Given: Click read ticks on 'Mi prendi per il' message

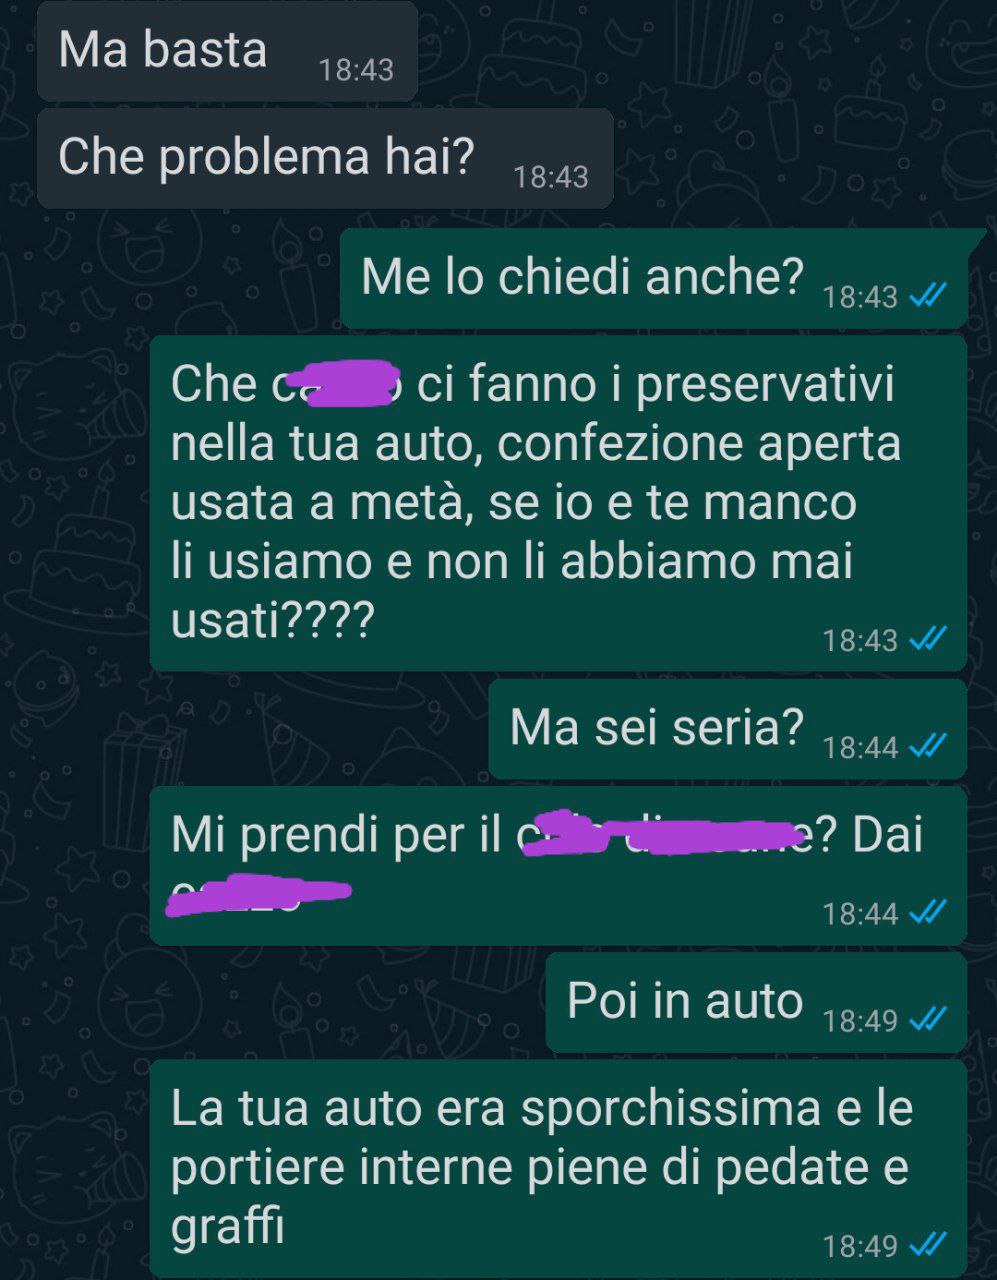Looking at the screenshot, I should [x=928, y=913].
